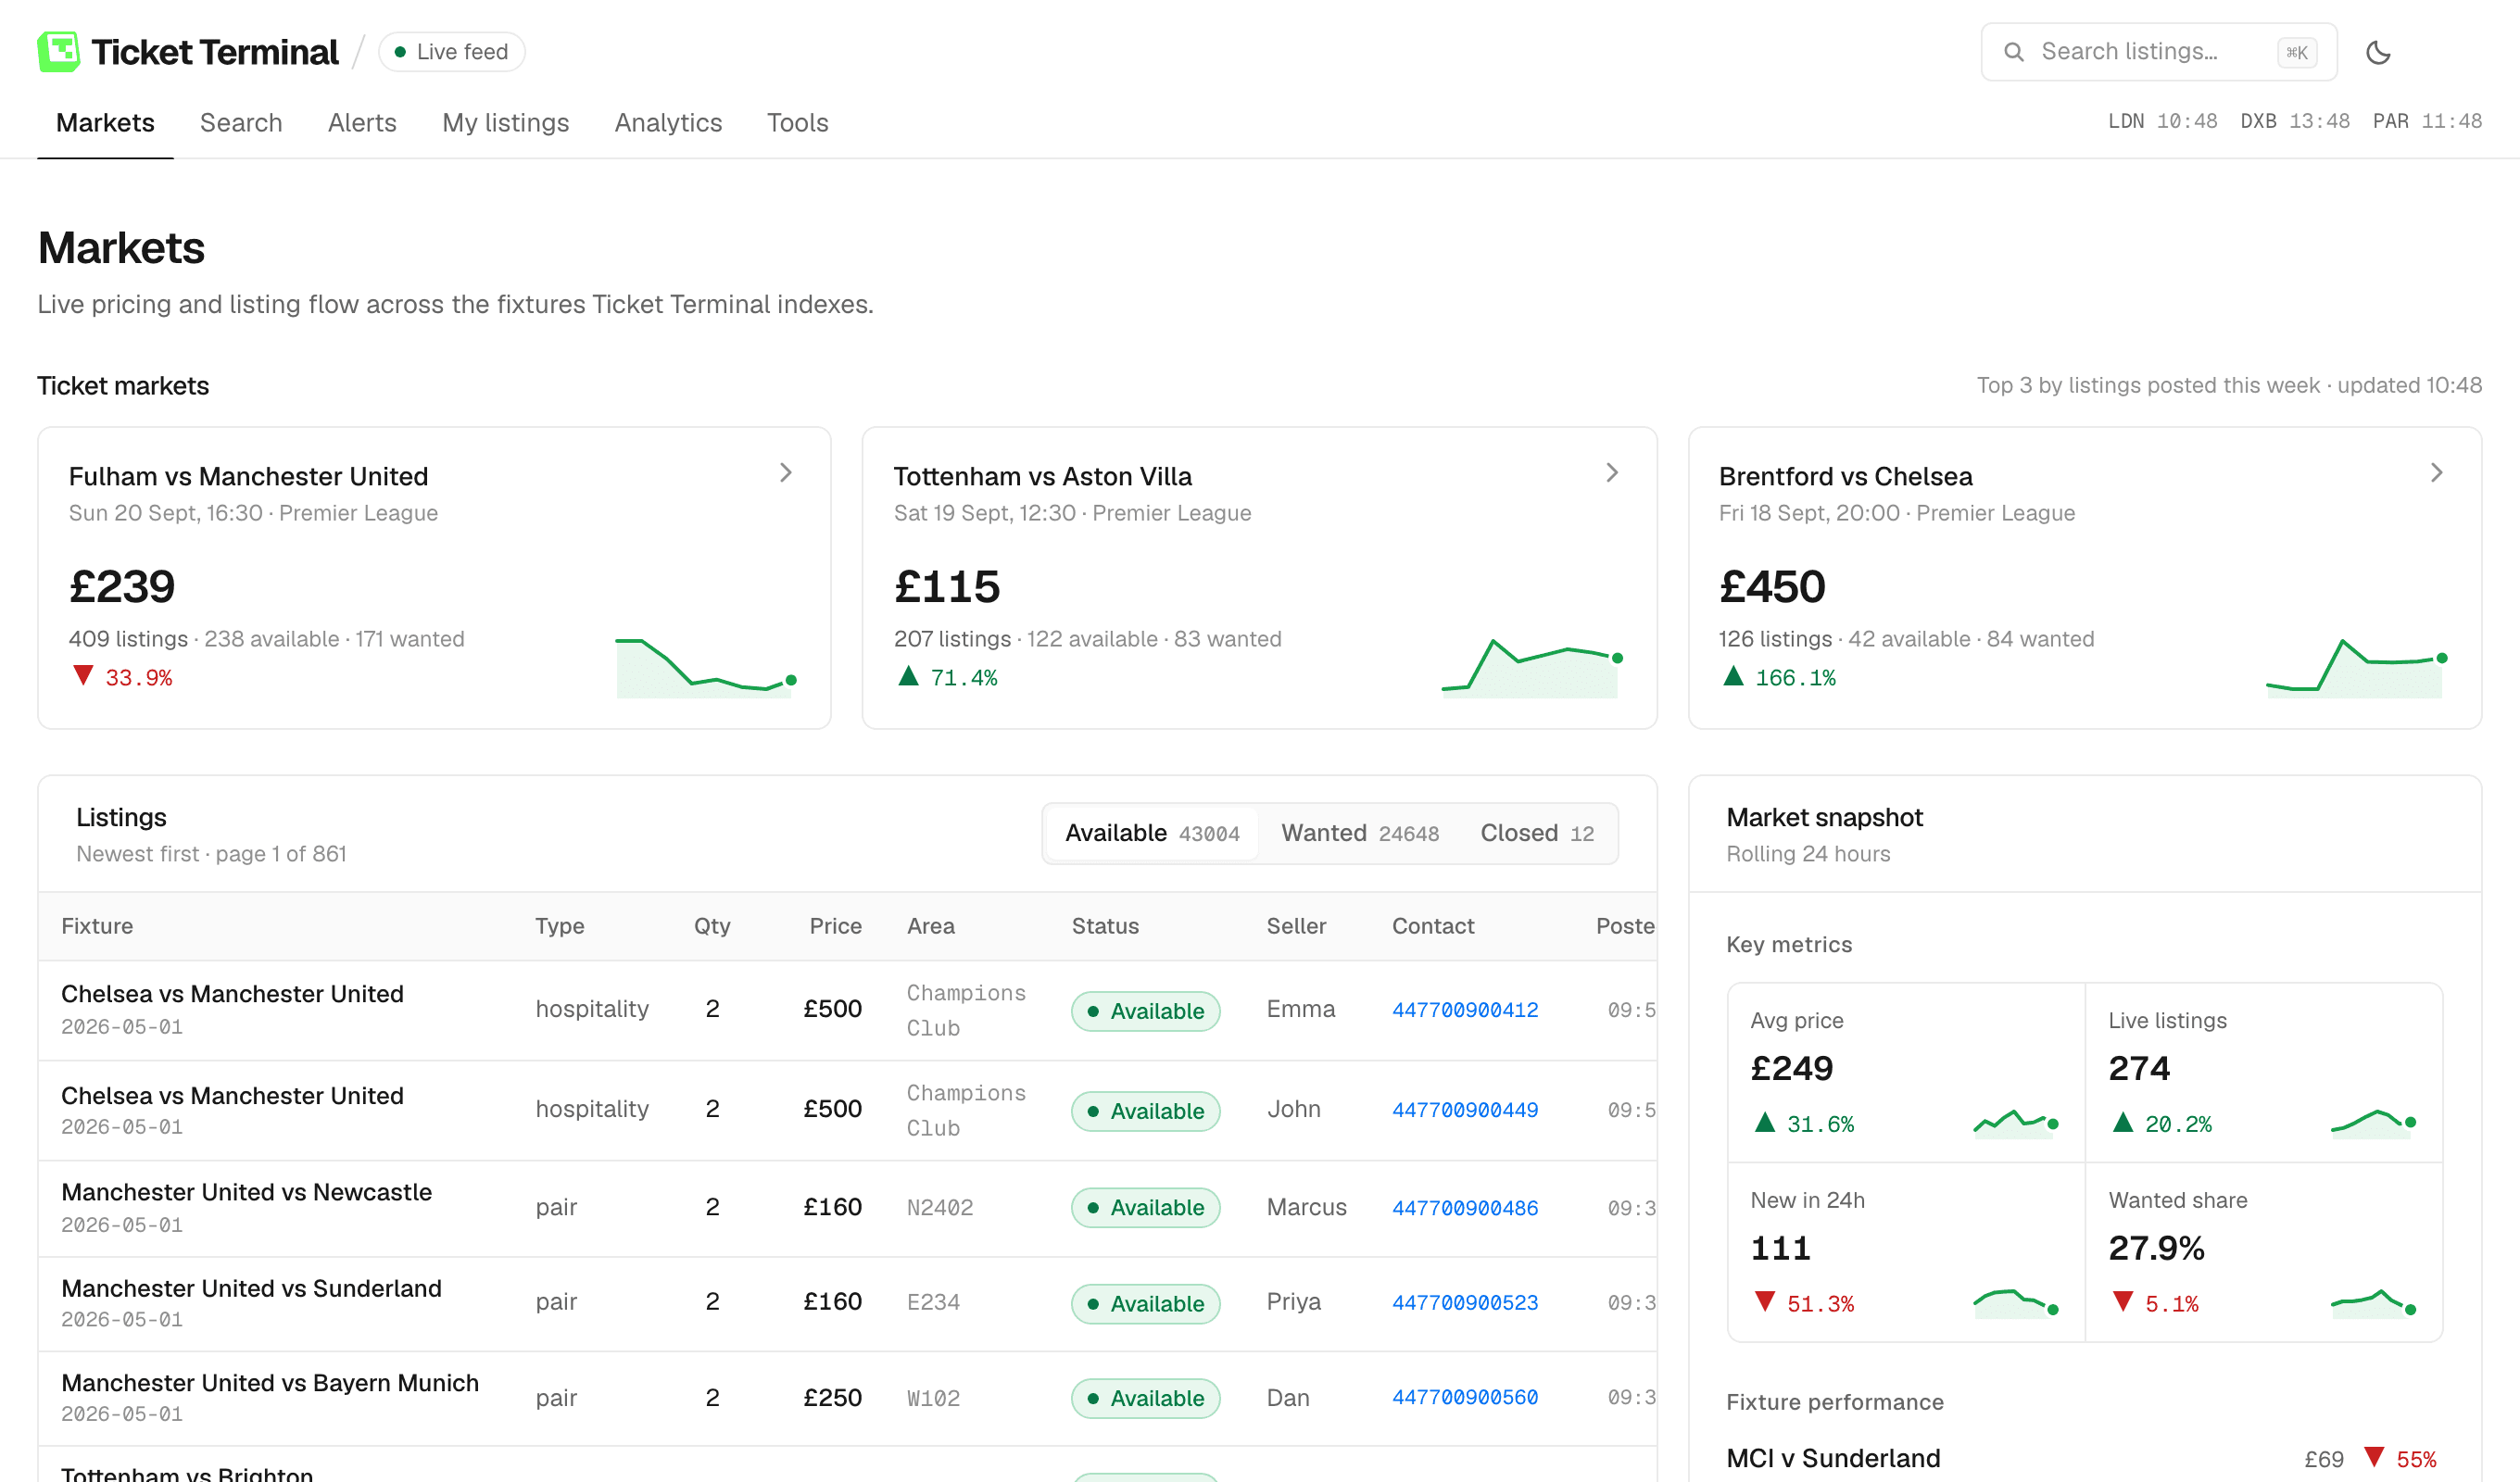Click MCI v Sunderland fixture performance row
Screen dimensions: 2520x1482
click(x=2084, y=1458)
